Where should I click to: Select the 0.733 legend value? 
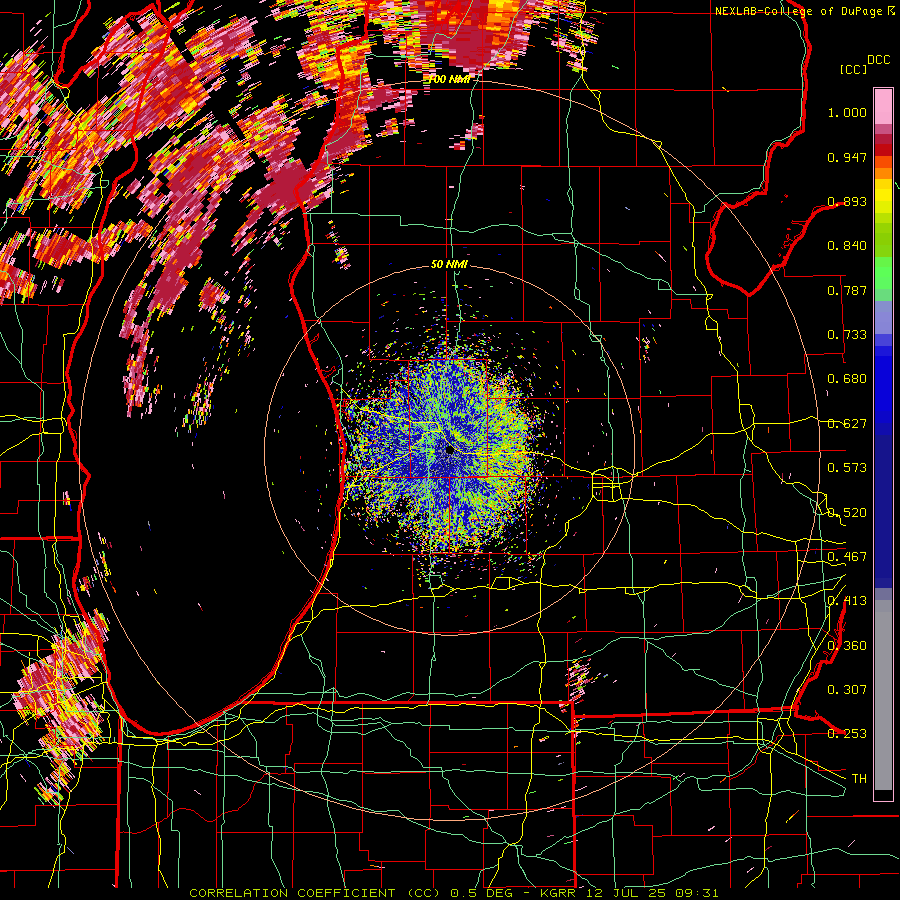[x=847, y=335]
